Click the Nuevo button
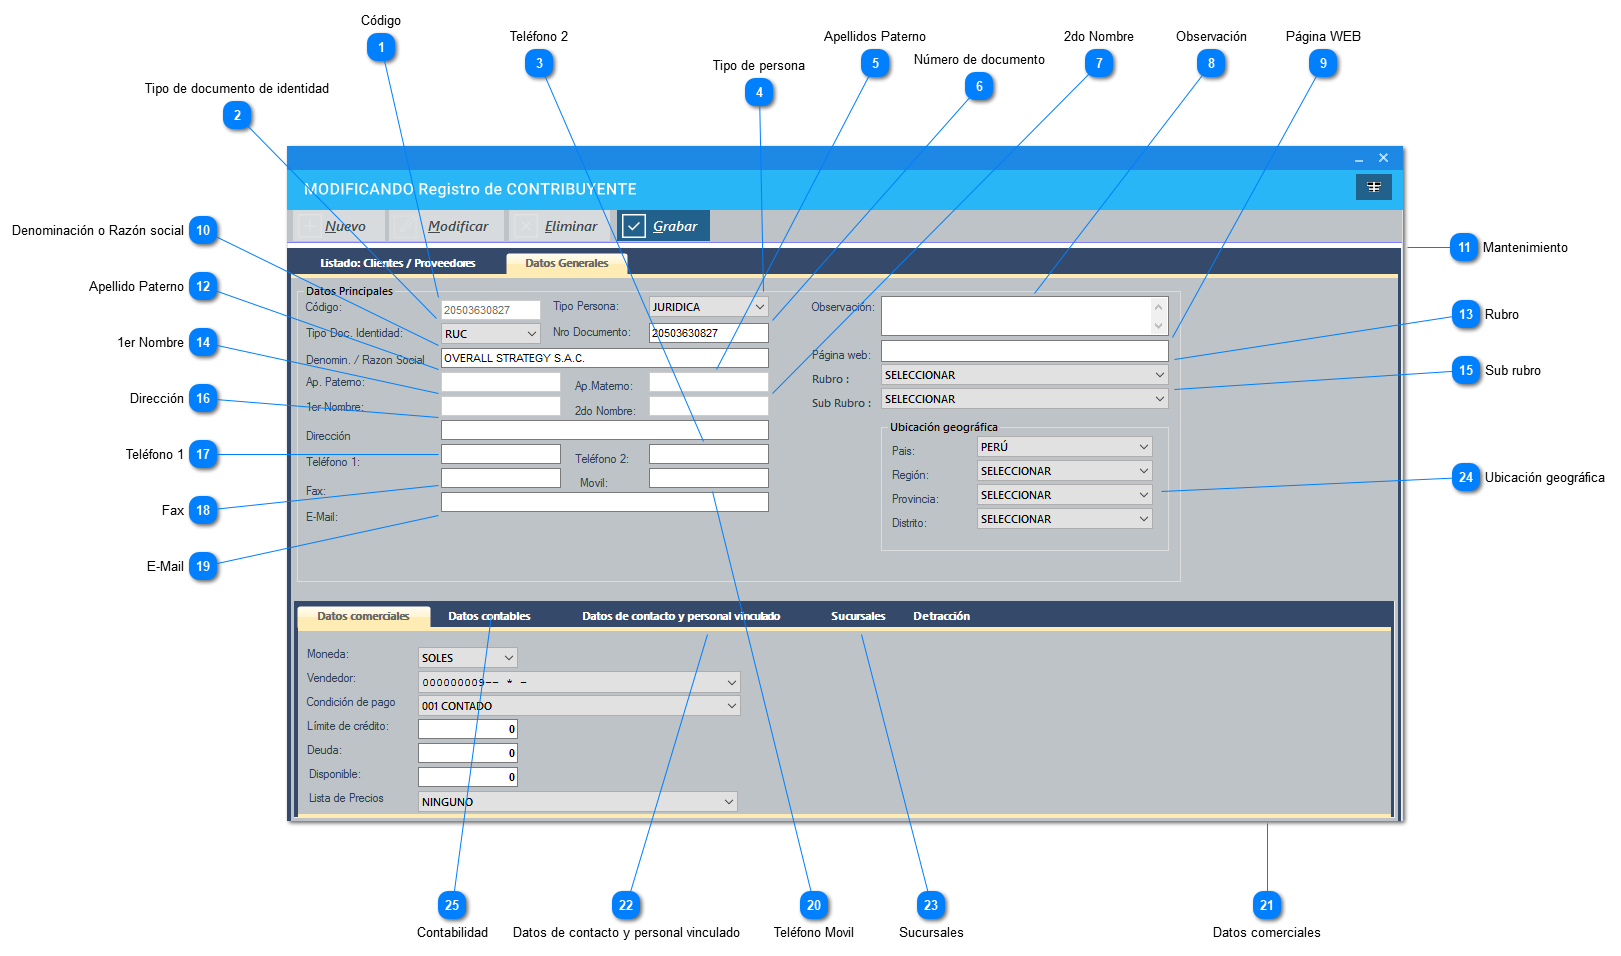This screenshot has height=956, width=1621. (x=339, y=226)
